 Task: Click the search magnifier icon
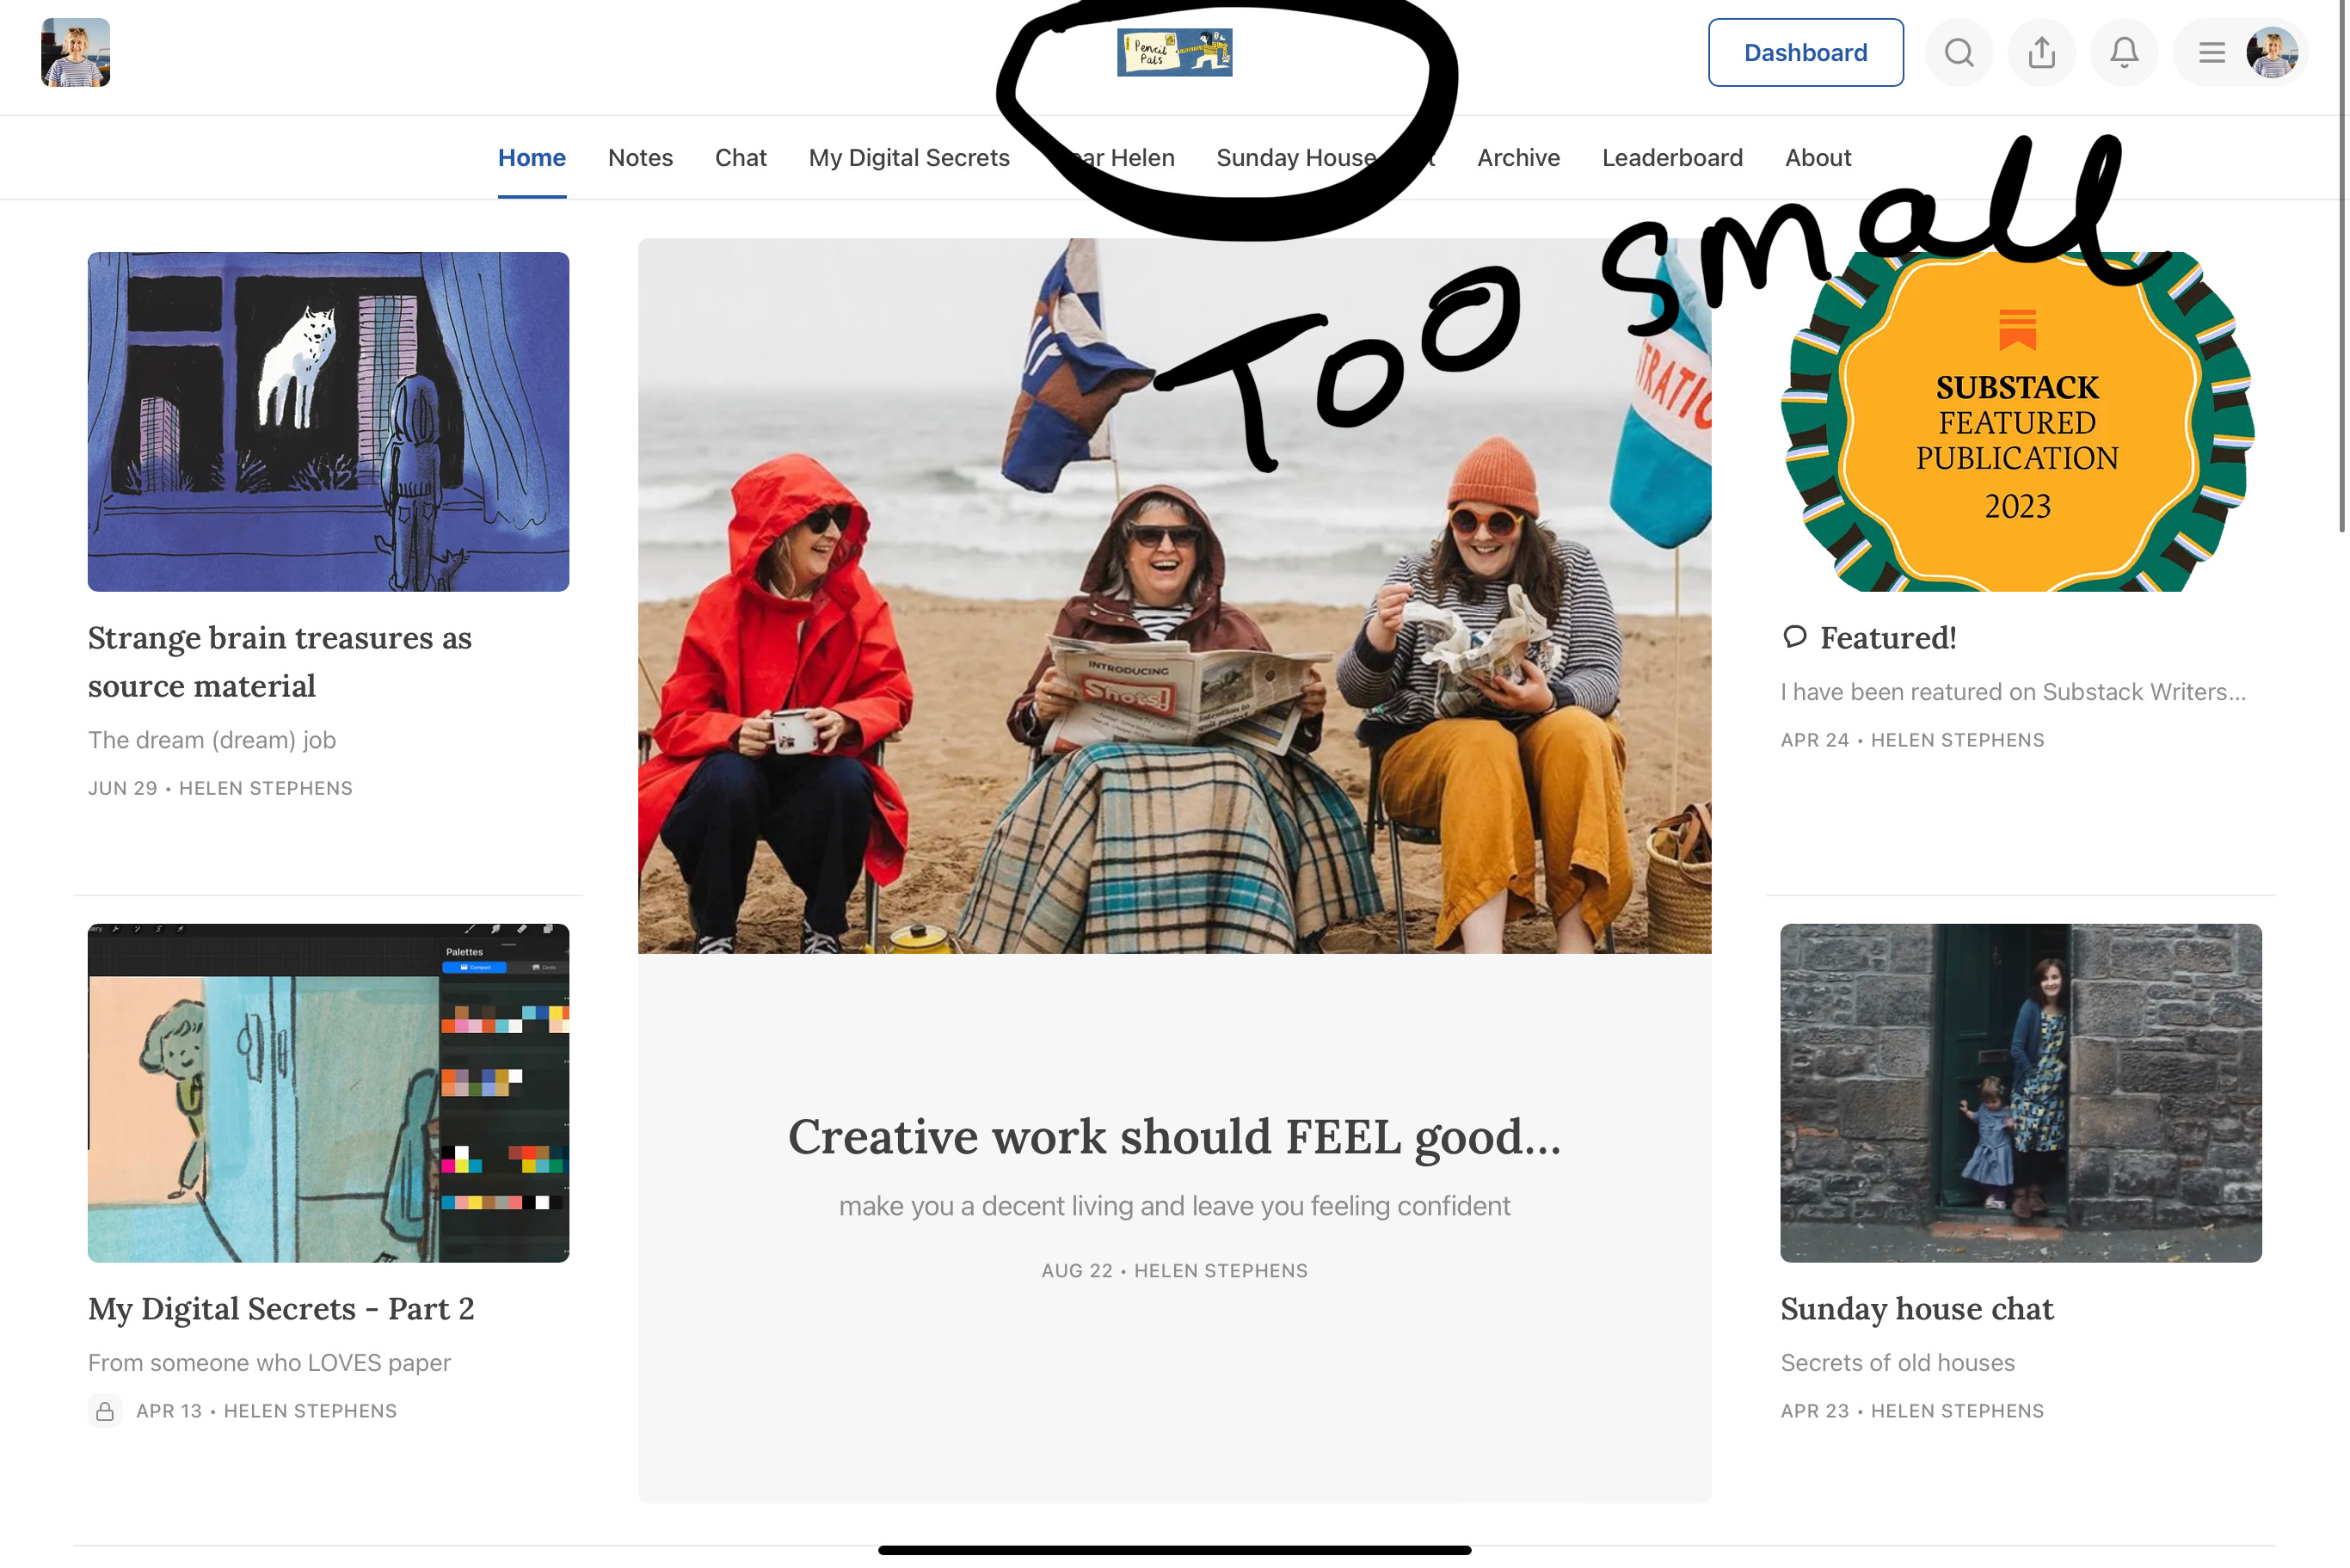[1958, 52]
